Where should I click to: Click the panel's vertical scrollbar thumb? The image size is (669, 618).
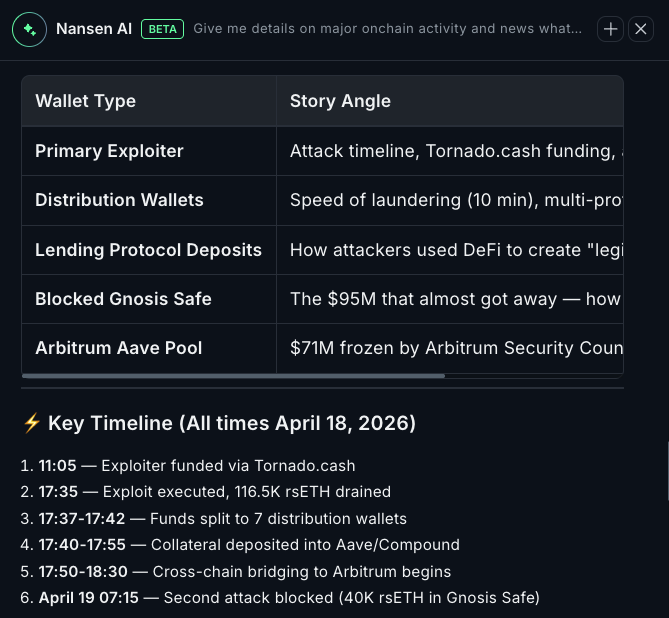coord(667,472)
